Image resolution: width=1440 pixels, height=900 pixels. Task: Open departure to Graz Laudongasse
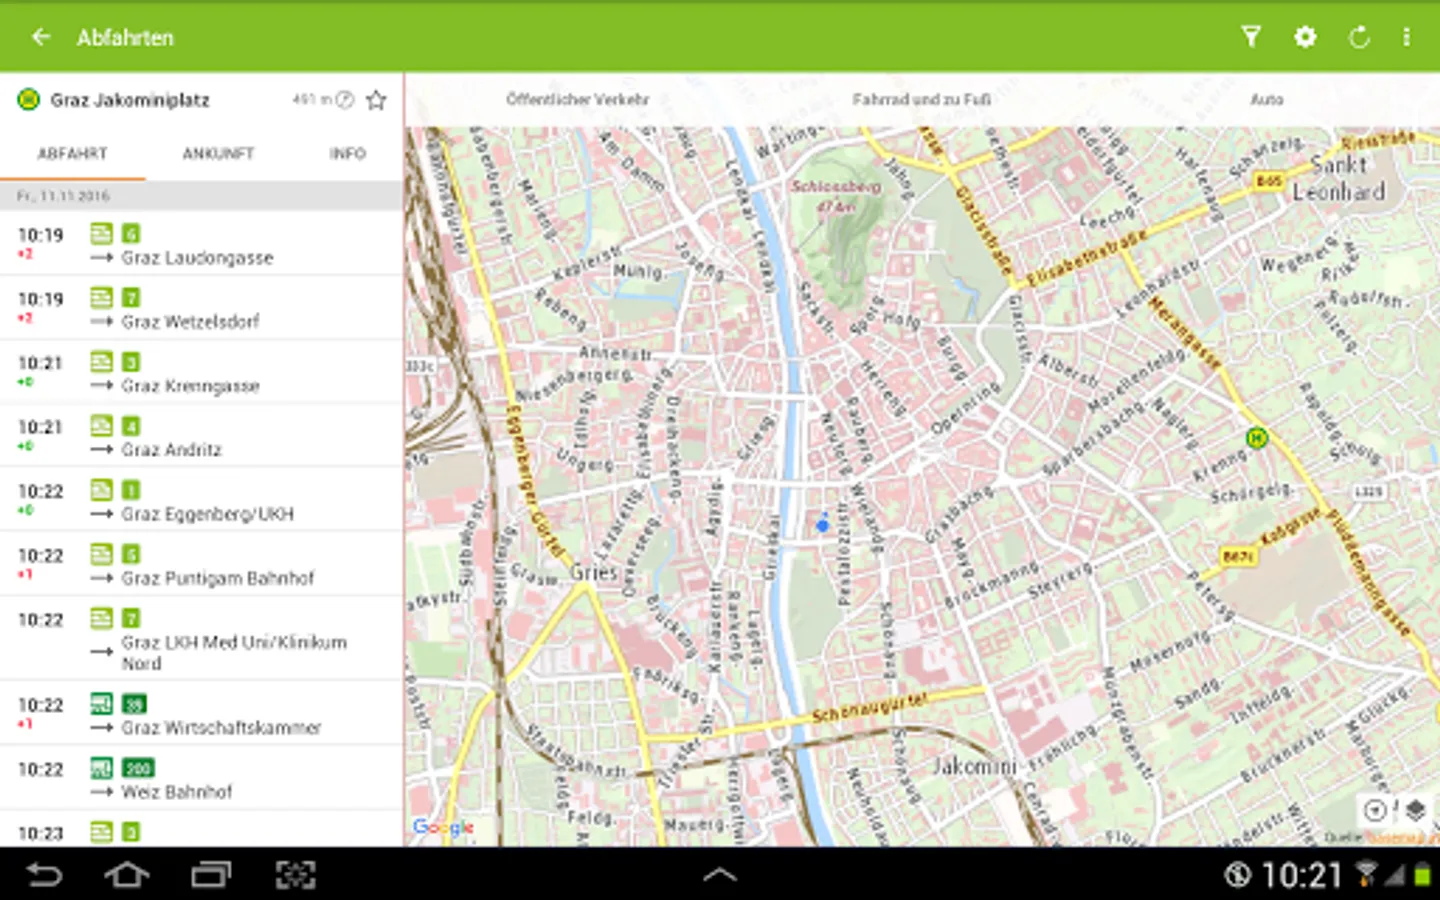(201, 244)
